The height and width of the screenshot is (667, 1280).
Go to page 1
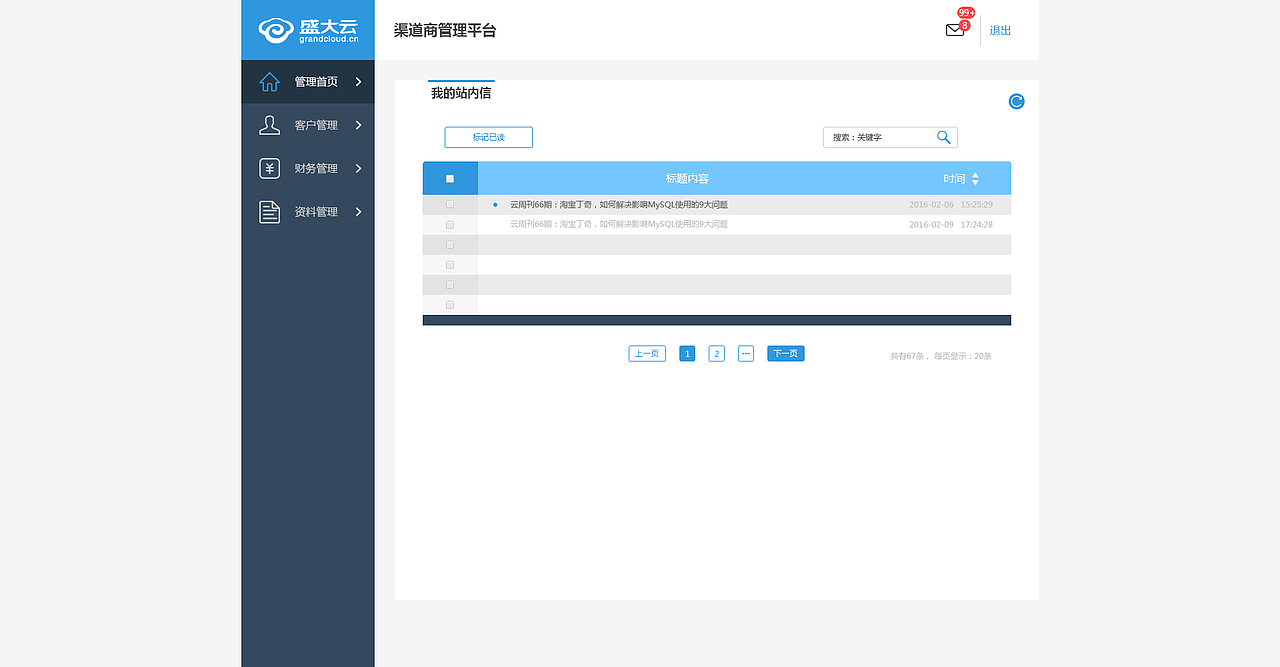[687, 353]
